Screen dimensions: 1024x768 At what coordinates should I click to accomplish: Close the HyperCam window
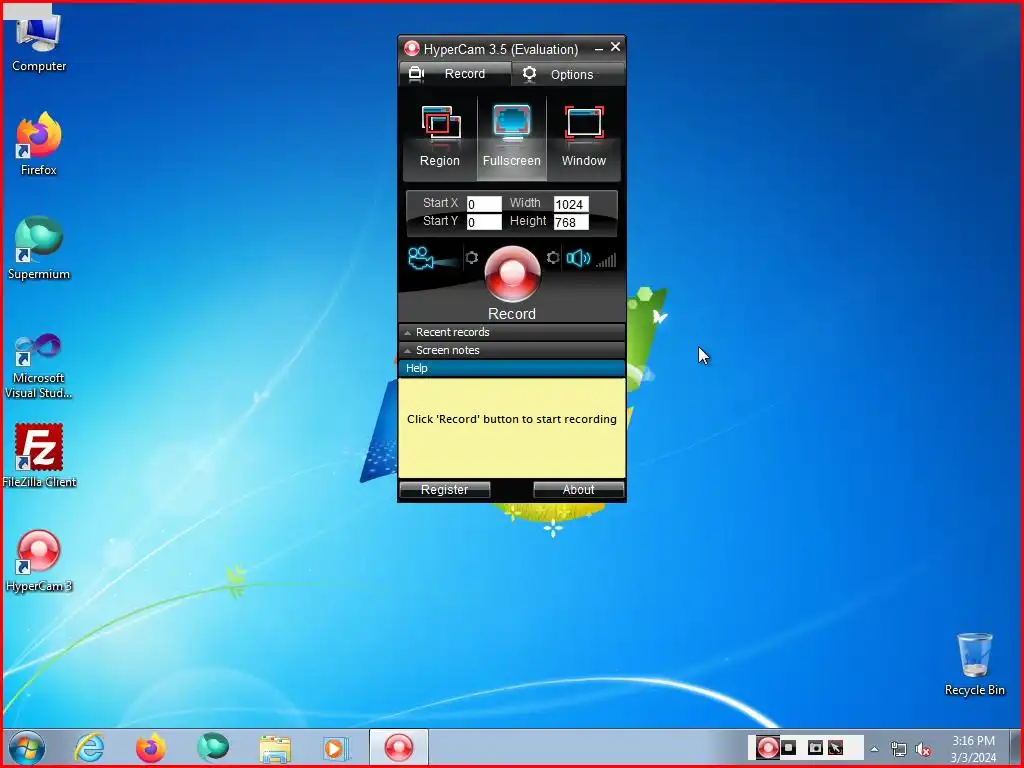(x=615, y=47)
